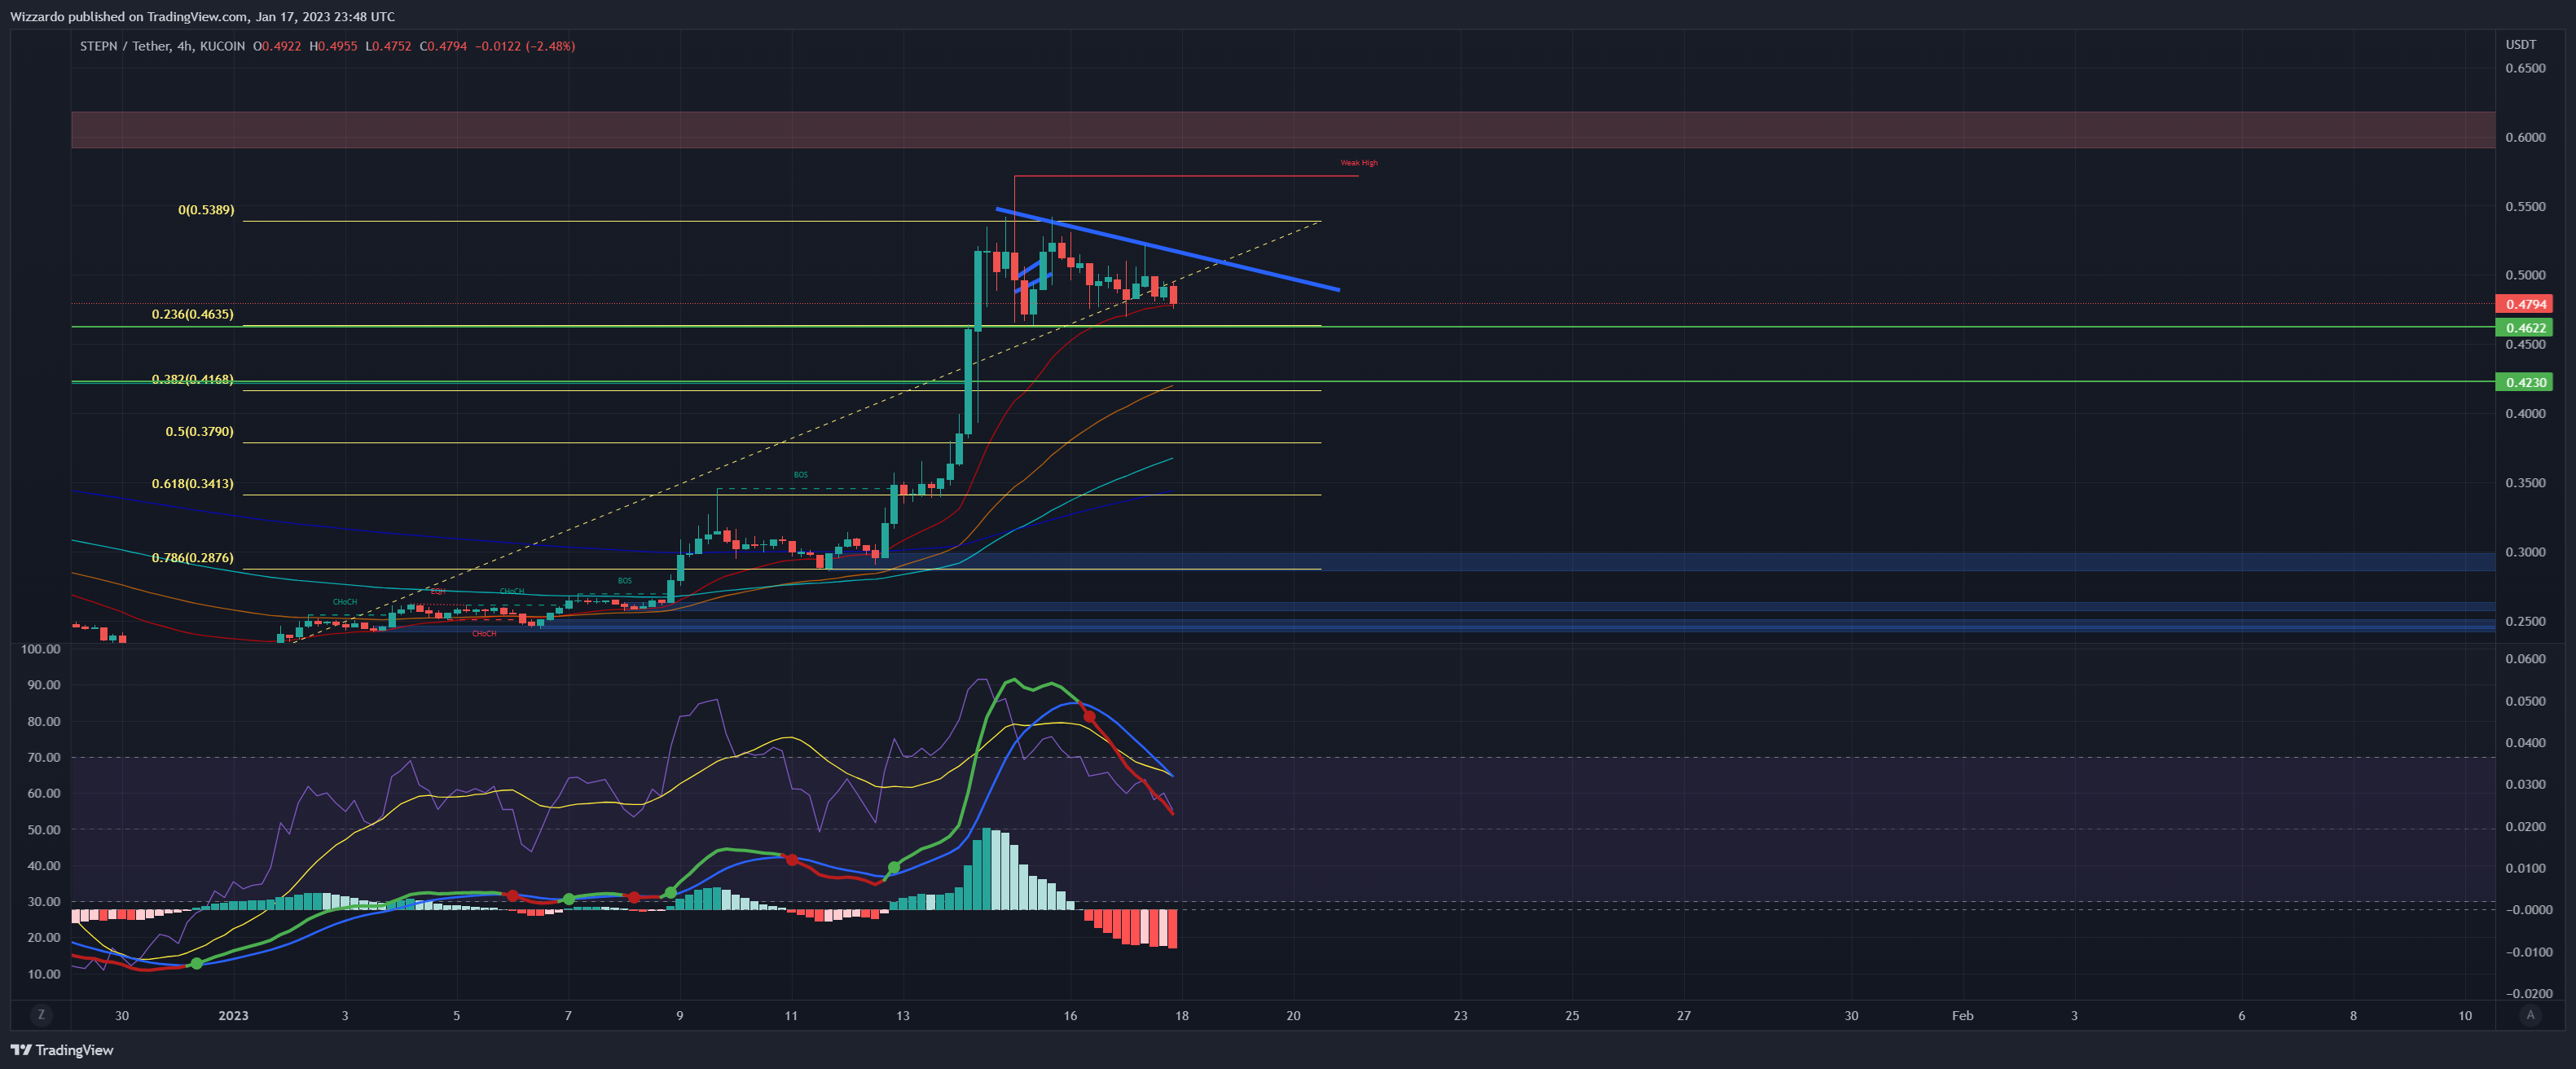Click the Fibonacci label 0.618(0.3413)
This screenshot has width=2576, height=1069.
pos(193,483)
